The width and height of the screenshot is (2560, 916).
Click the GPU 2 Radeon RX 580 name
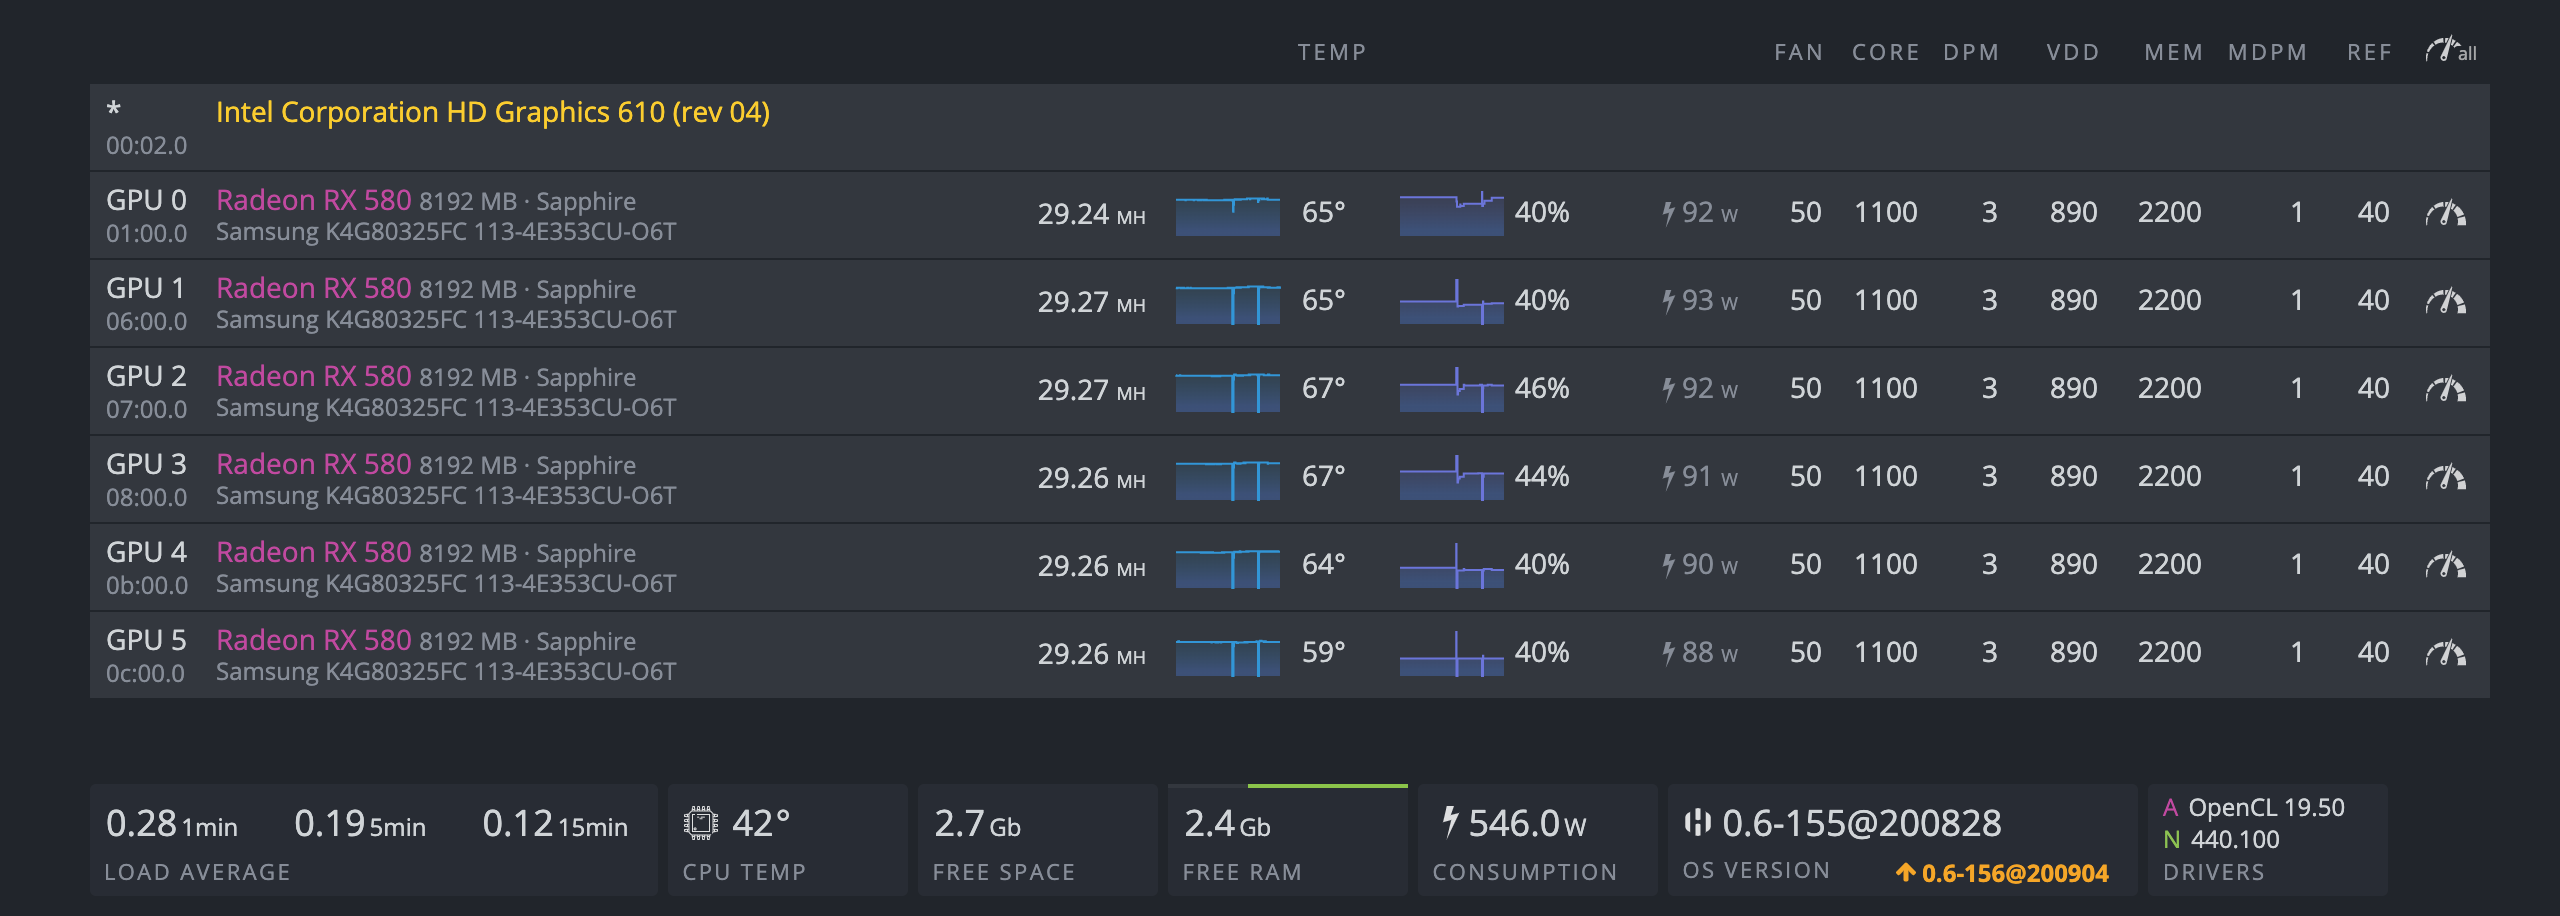(314, 376)
